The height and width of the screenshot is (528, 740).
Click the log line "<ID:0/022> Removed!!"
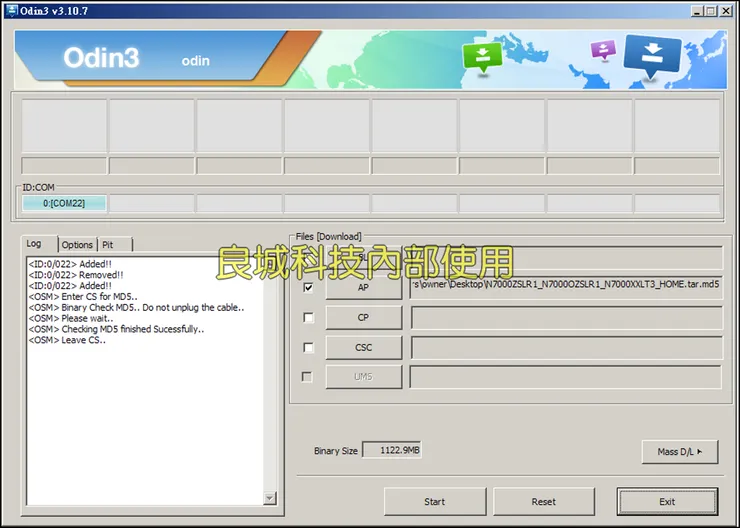coord(76,275)
